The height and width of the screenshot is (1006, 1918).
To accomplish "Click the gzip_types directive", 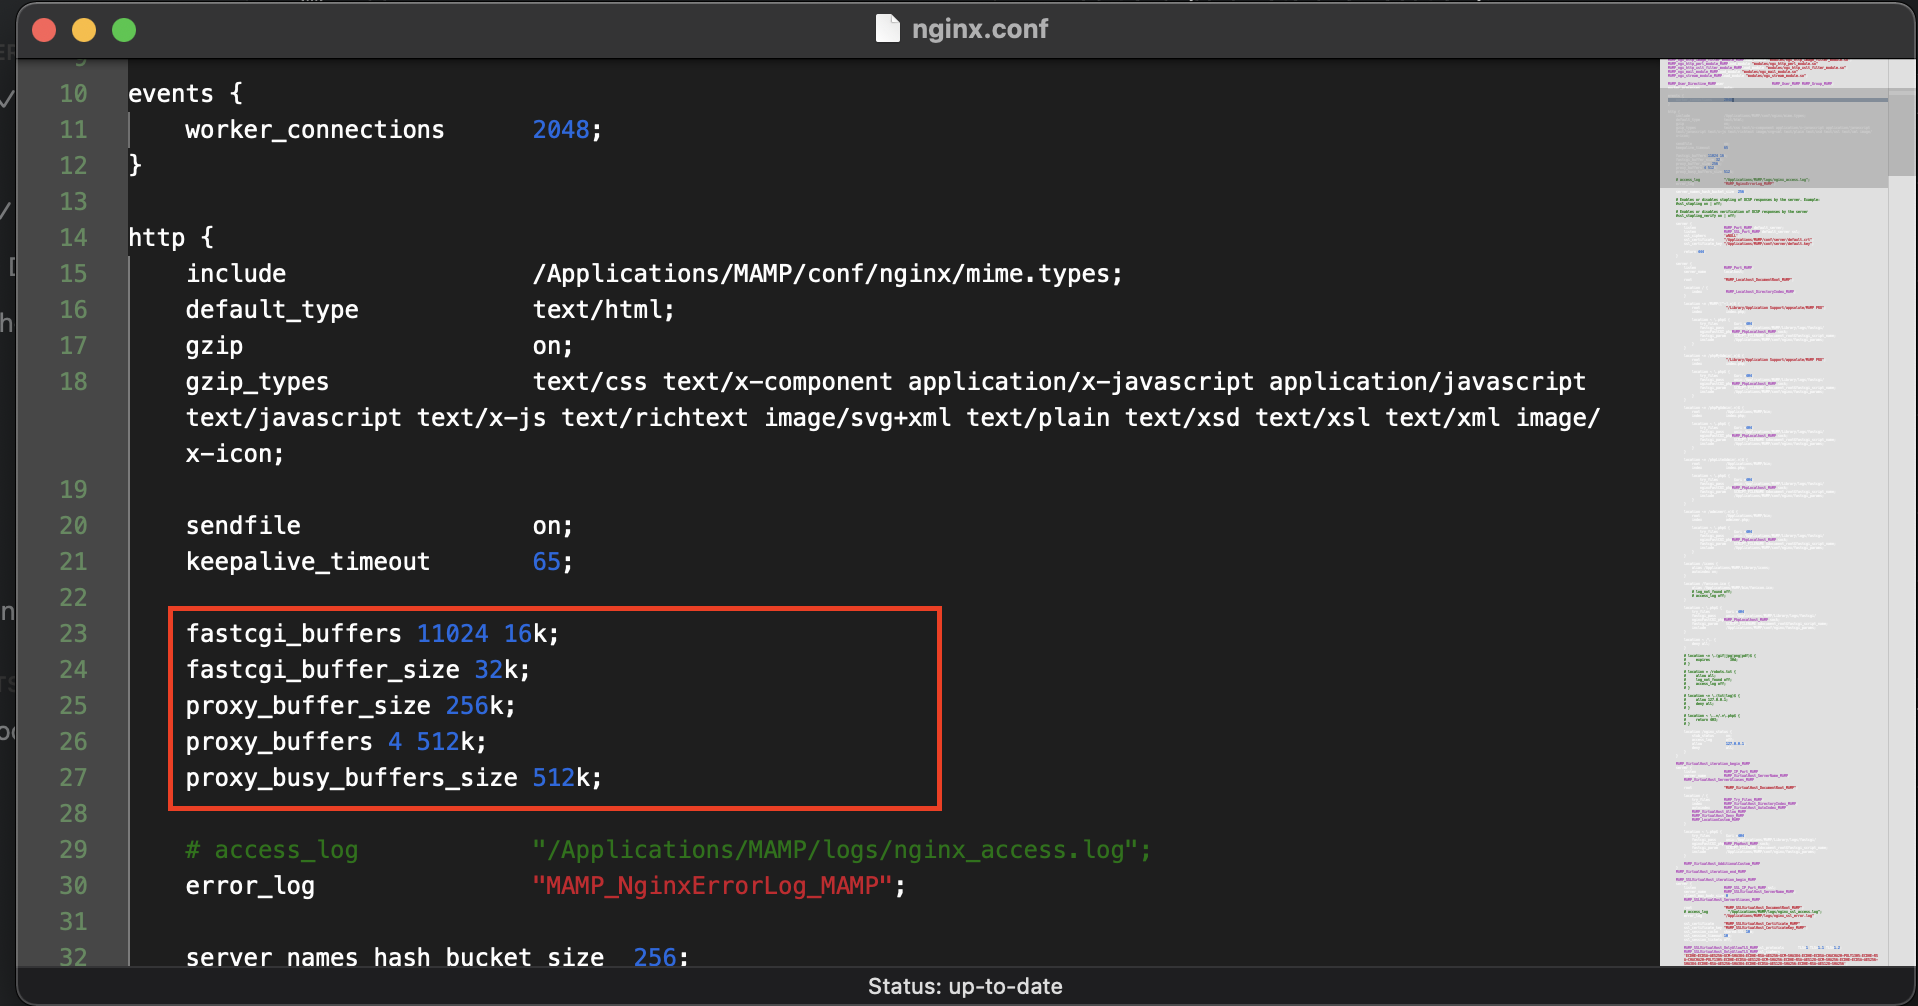I will pyautogui.click(x=257, y=382).
